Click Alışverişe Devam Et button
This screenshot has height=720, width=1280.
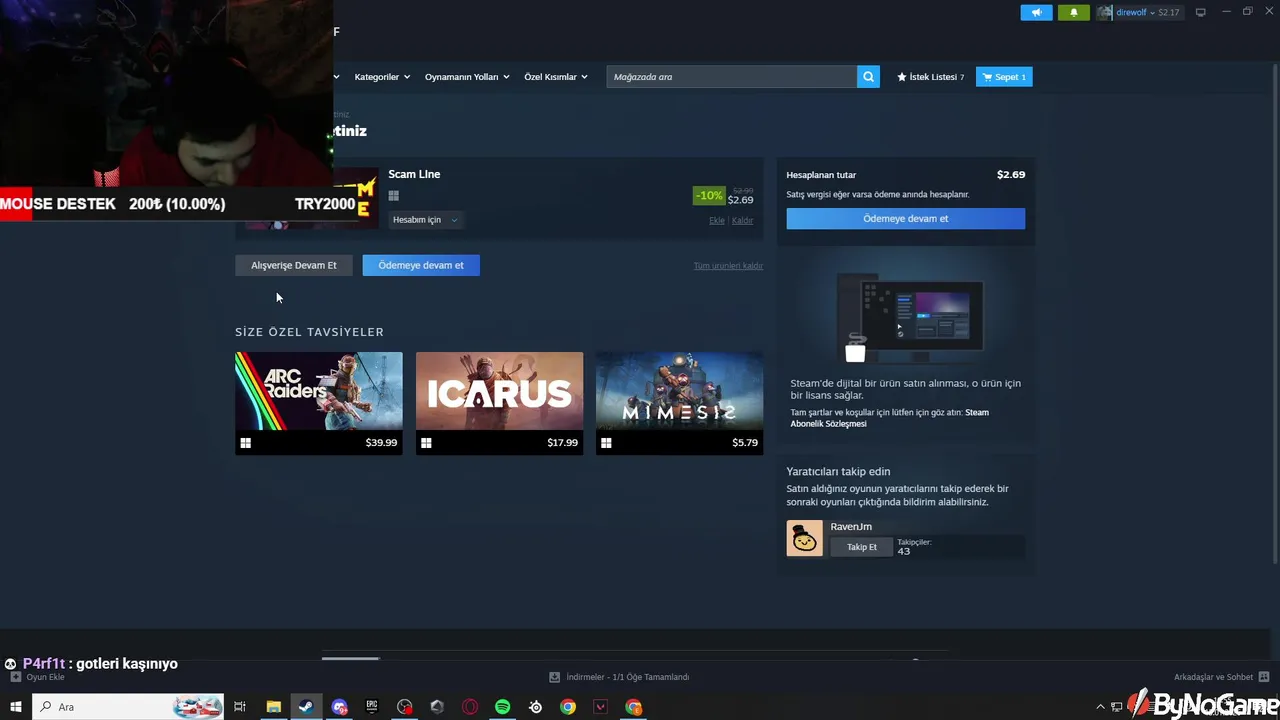[x=294, y=265]
